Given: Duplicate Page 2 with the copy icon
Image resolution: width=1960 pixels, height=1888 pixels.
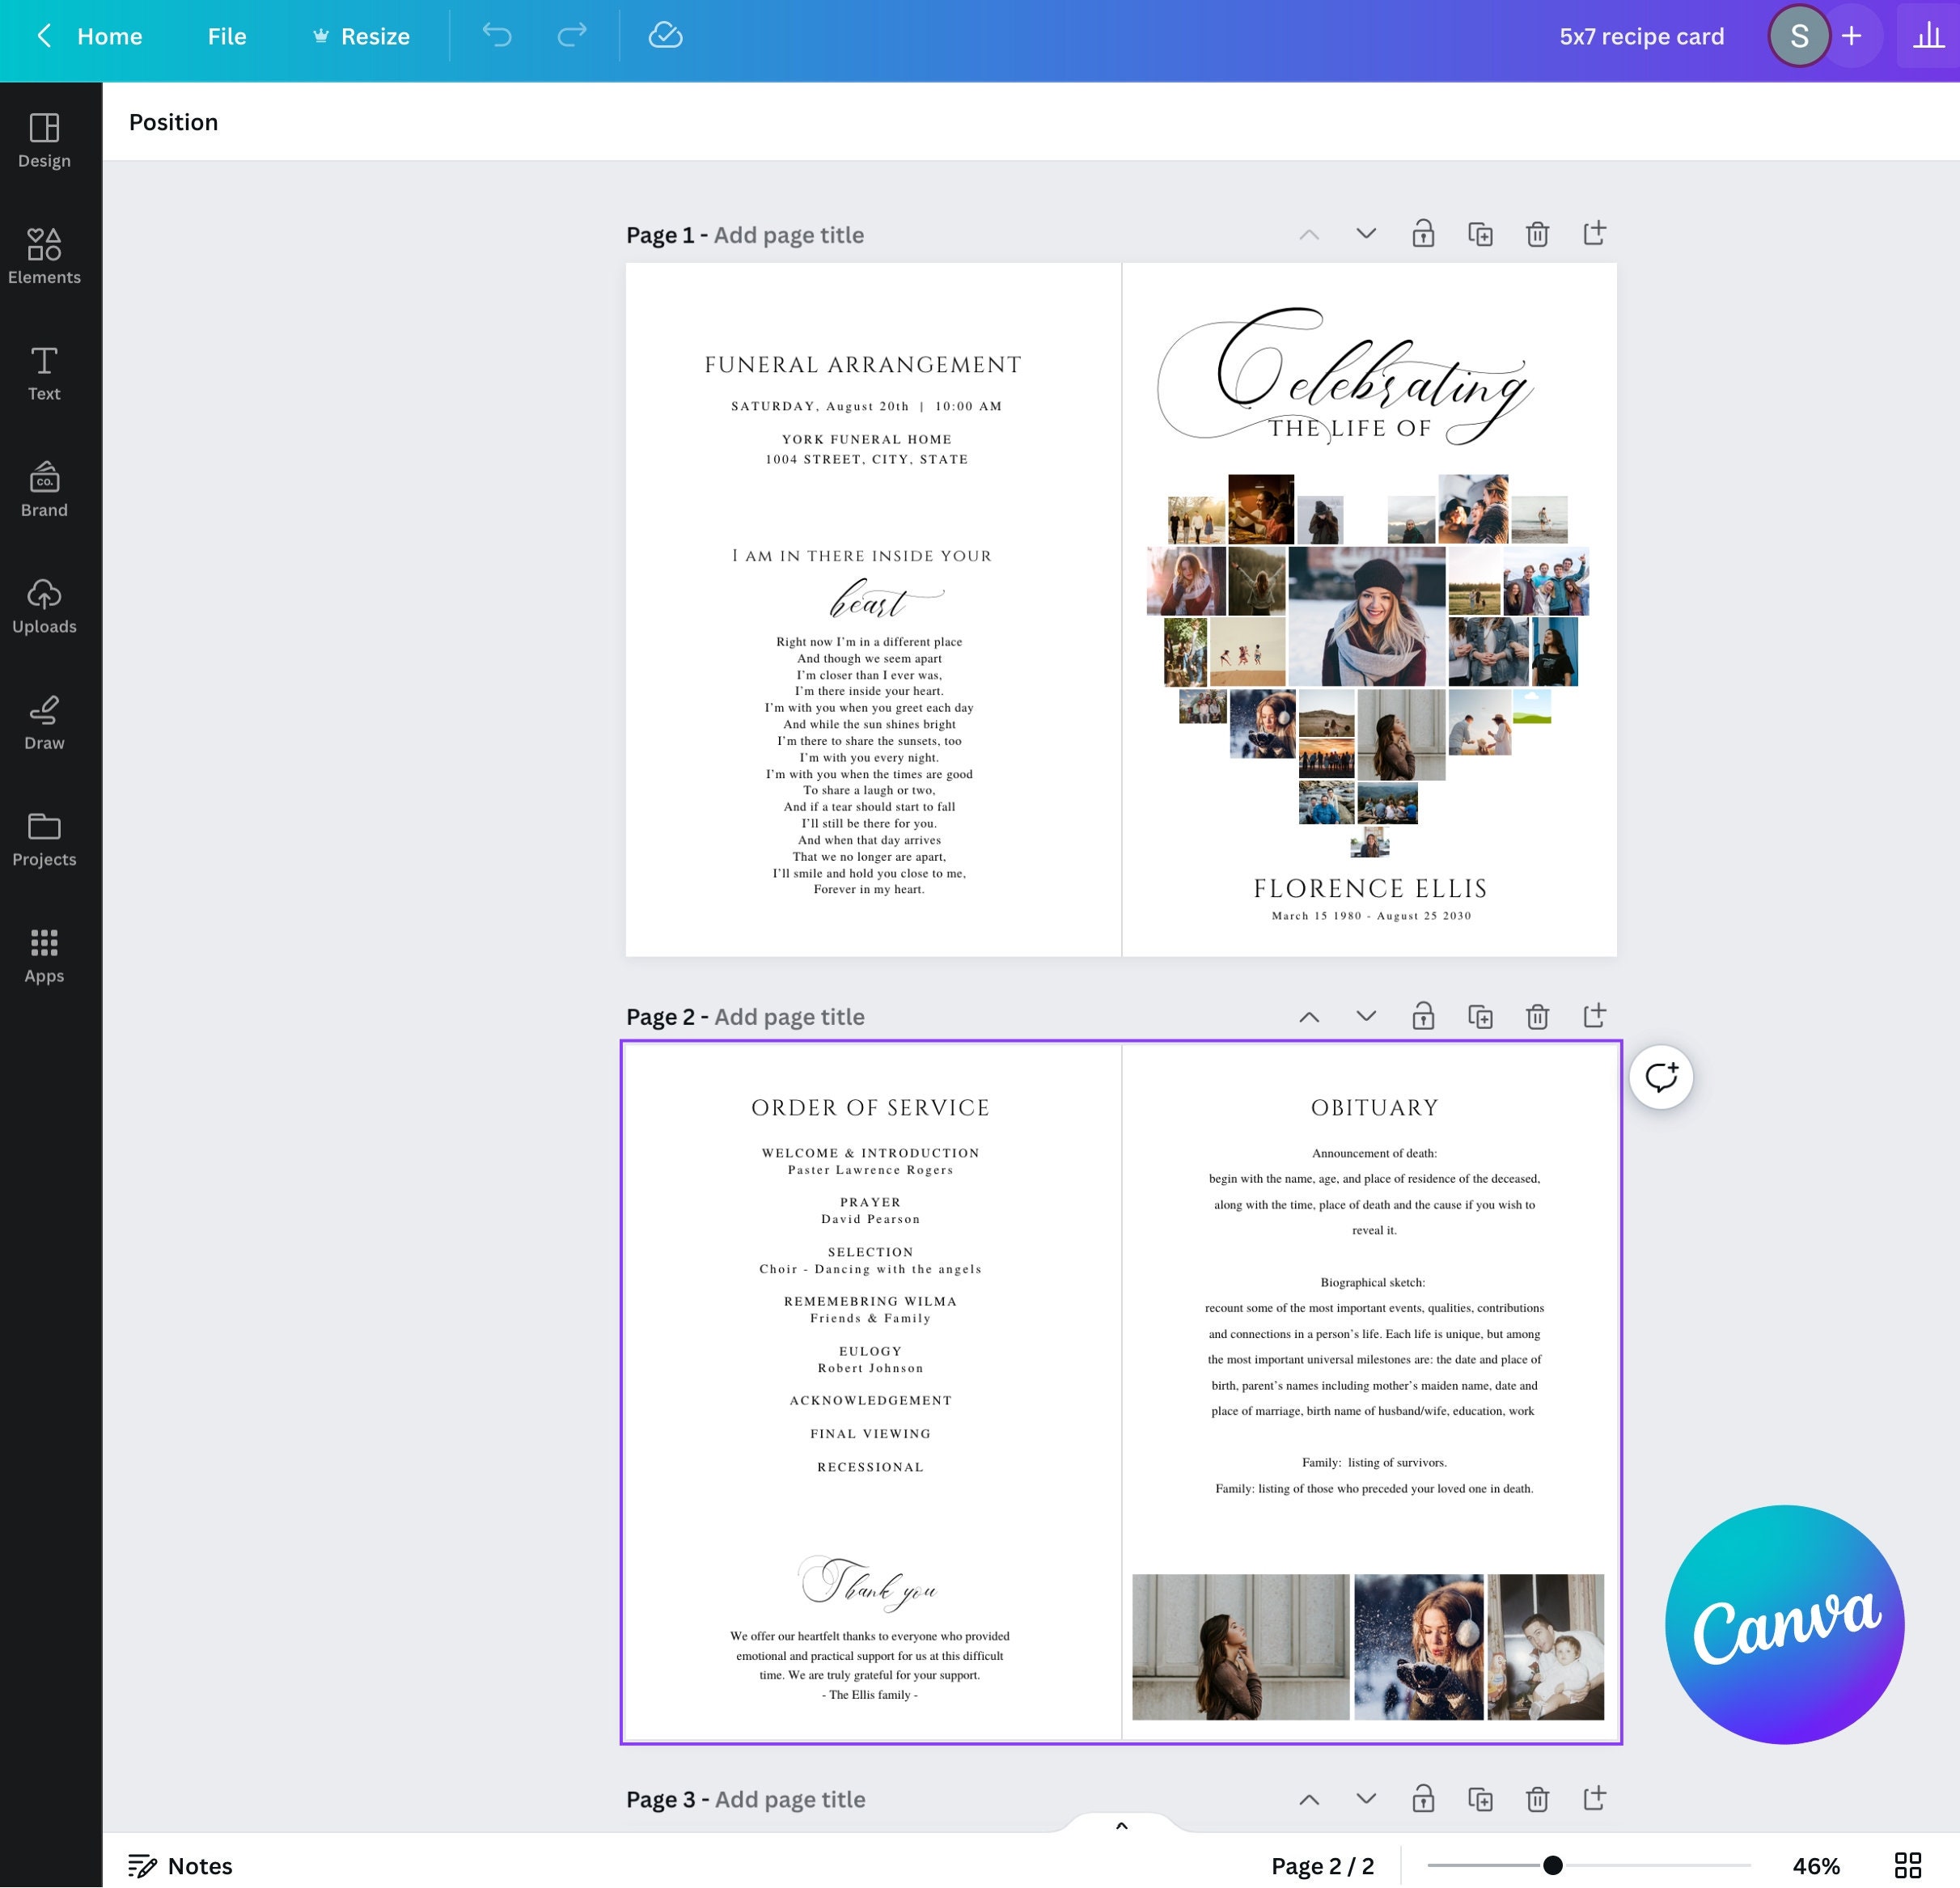Looking at the screenshot, I should click(x=1480, y=1016).
